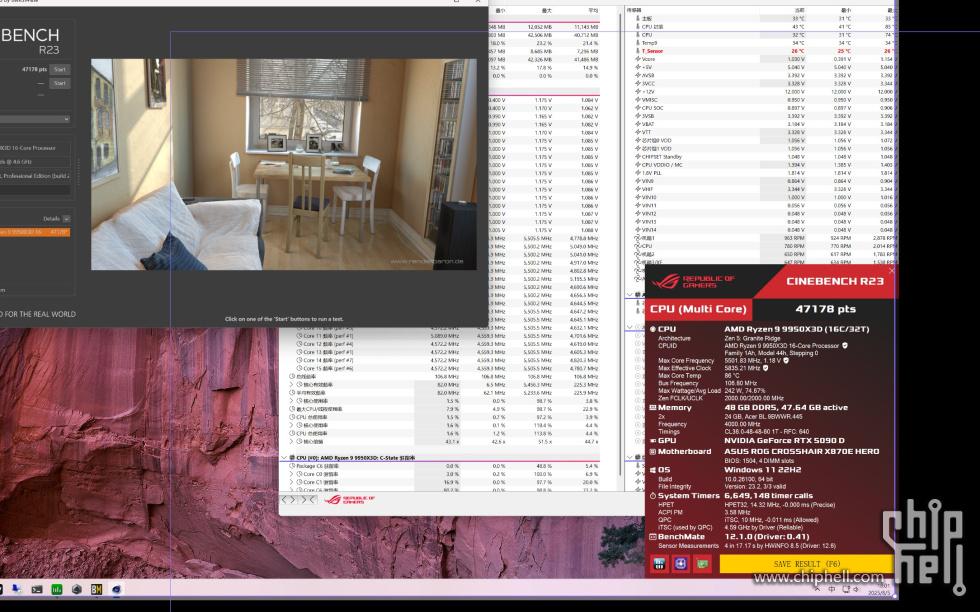980x612 pixels.
Task: Click the 16-Core Processor field in Cinebench
Action: [x=34, y=148]
